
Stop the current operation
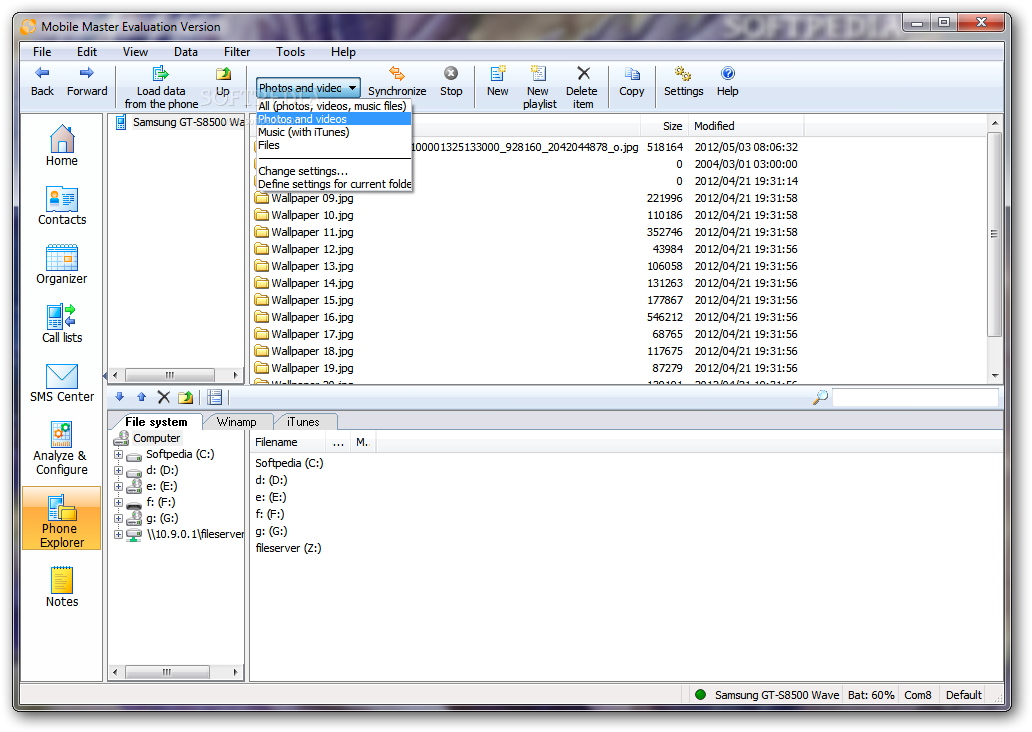[451, 81]
